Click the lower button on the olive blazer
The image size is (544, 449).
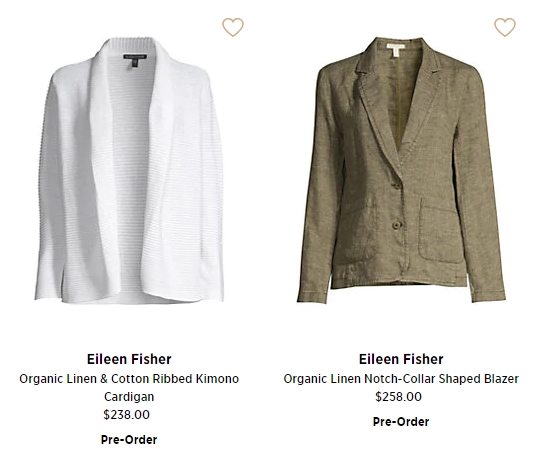[397, 225]
